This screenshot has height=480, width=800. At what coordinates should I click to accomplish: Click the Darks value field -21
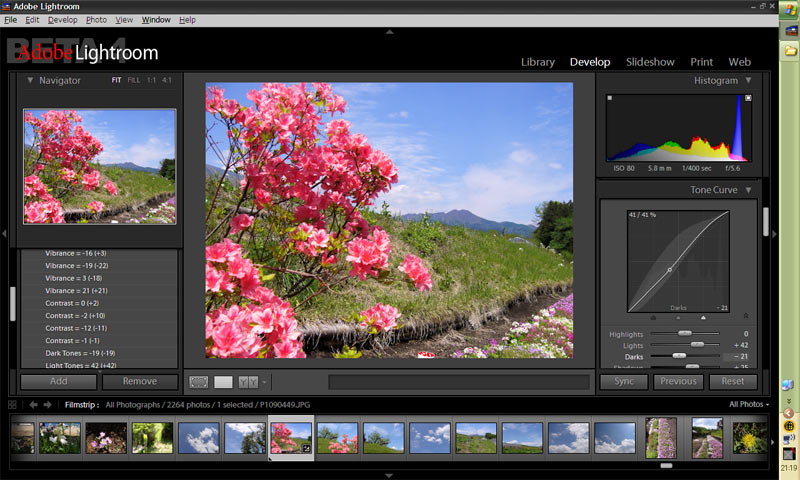pyautogui.click(x=737, y=357)
